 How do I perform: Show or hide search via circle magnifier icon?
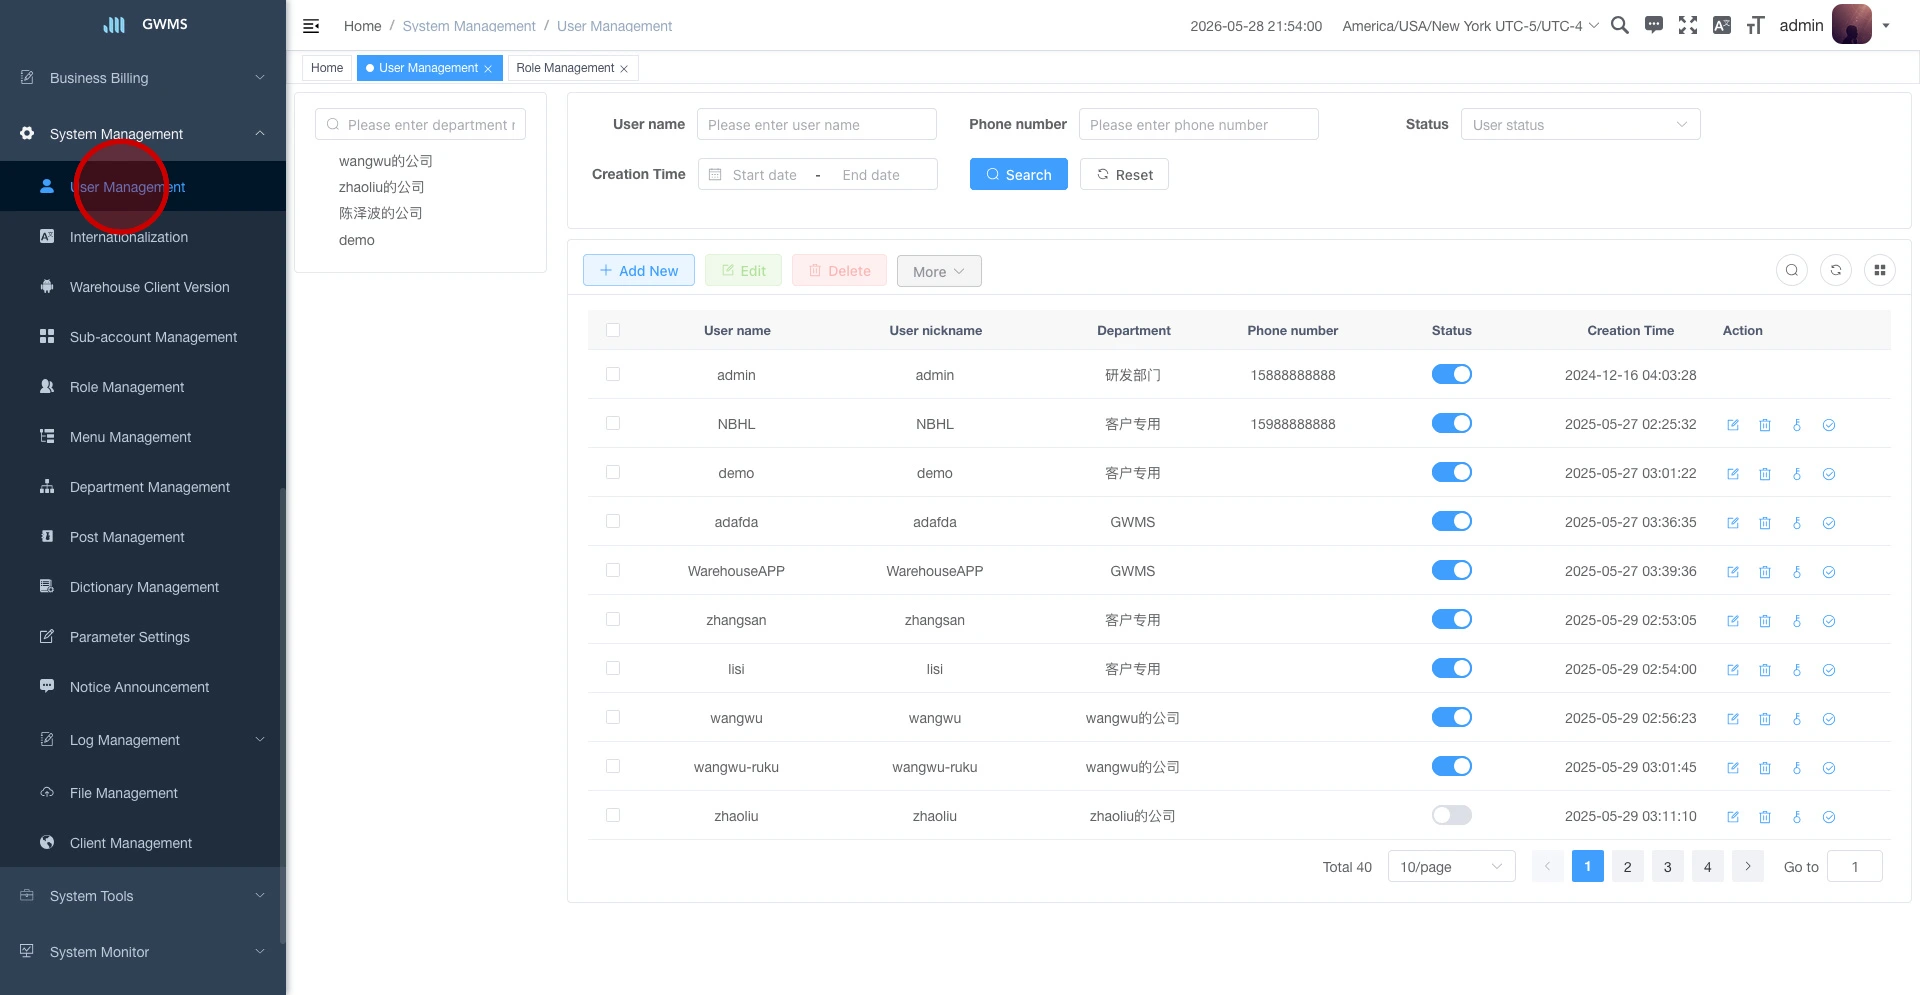(1792, 270)
